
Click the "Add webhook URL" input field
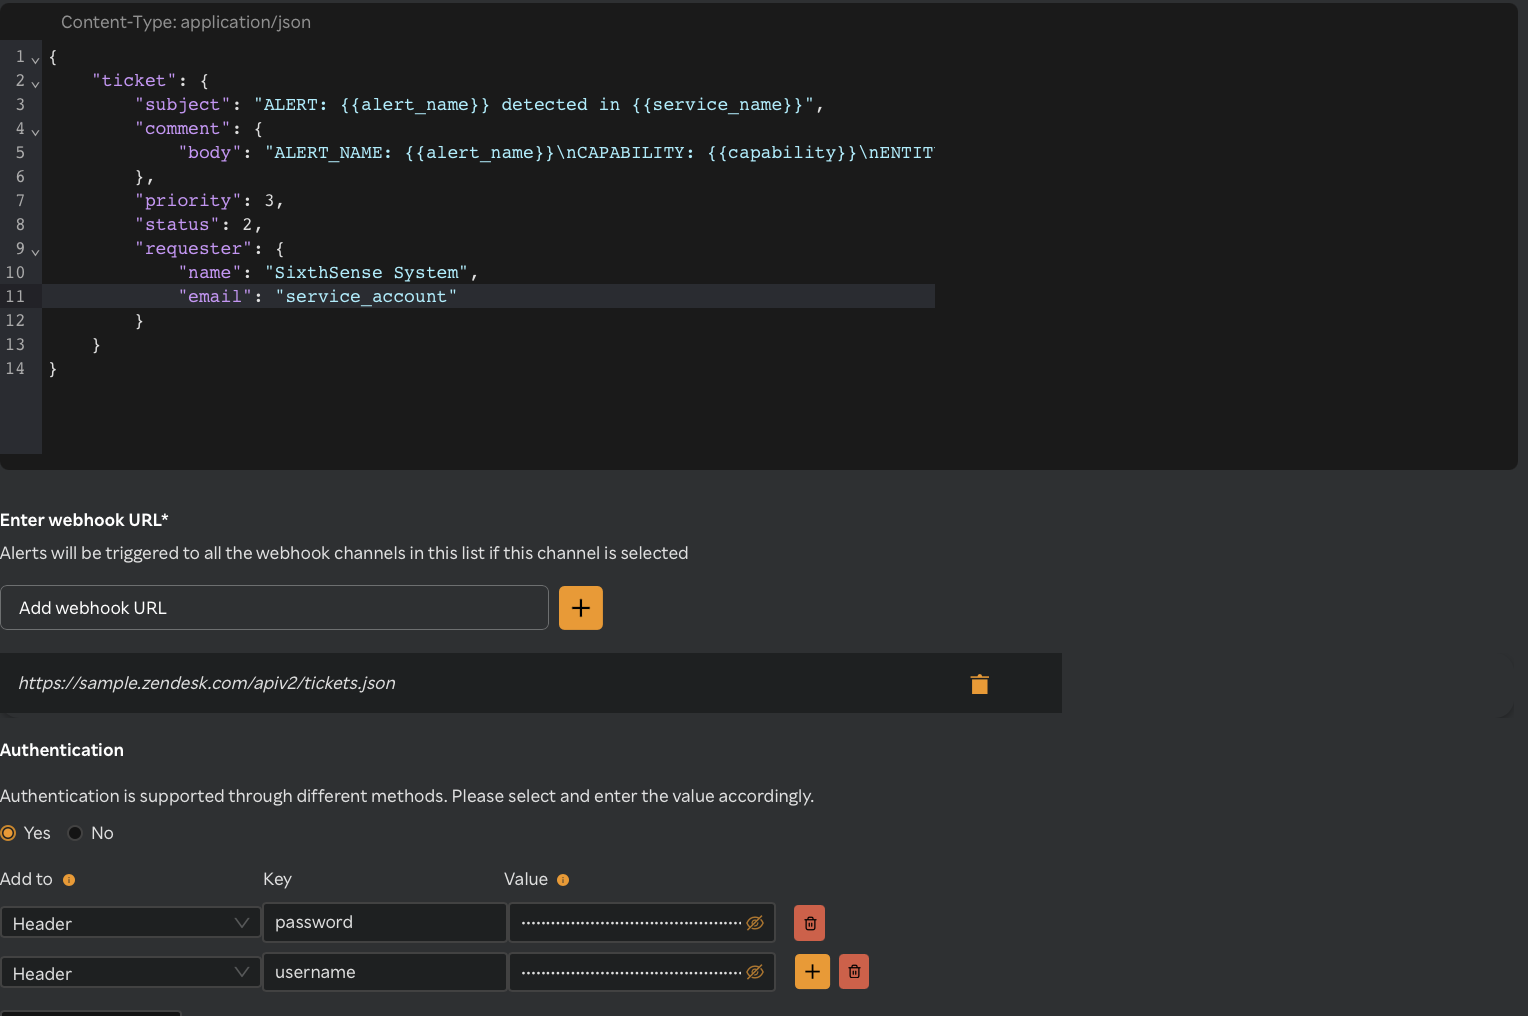tap(274, 607)
